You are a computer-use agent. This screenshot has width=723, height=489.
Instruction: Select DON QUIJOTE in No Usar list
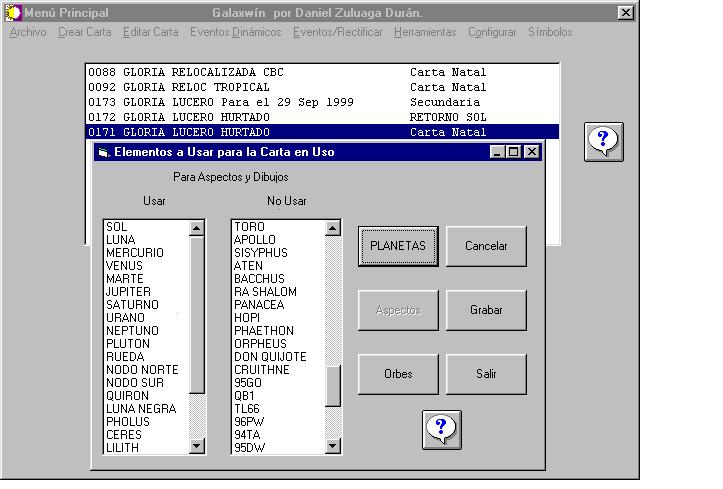270,357
